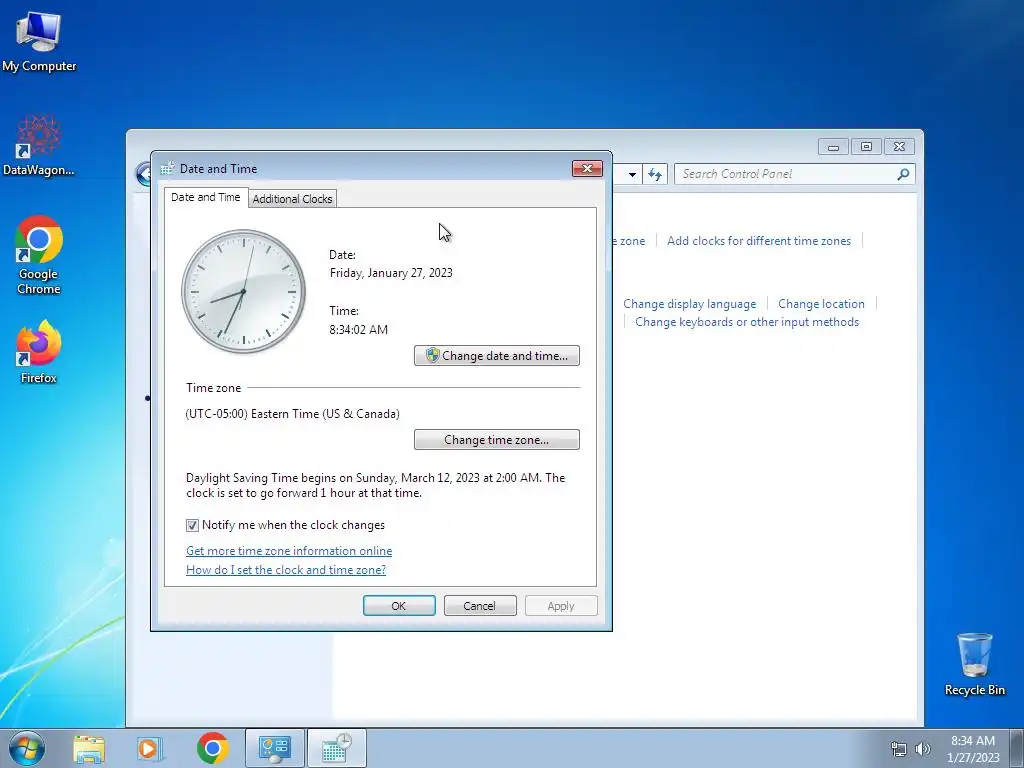
Task: Launch Firefox from the desktop
Action: [39, 351]
